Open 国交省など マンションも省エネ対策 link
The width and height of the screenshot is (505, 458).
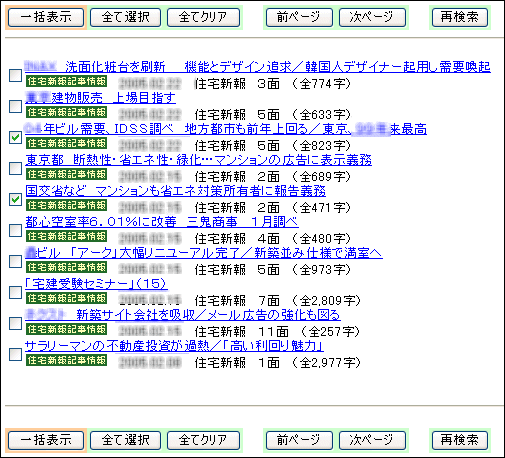tap(175, 191)
